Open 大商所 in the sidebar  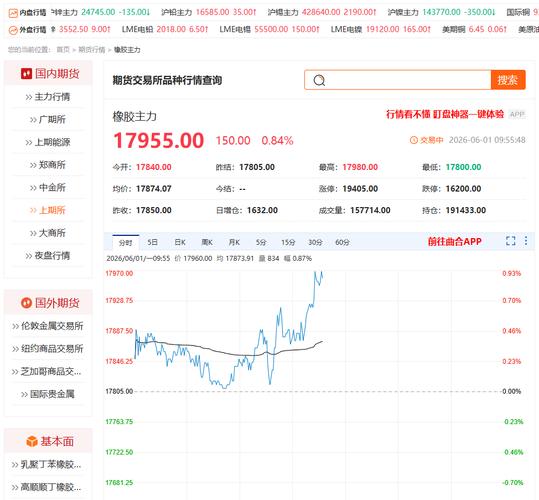(48, 233)
